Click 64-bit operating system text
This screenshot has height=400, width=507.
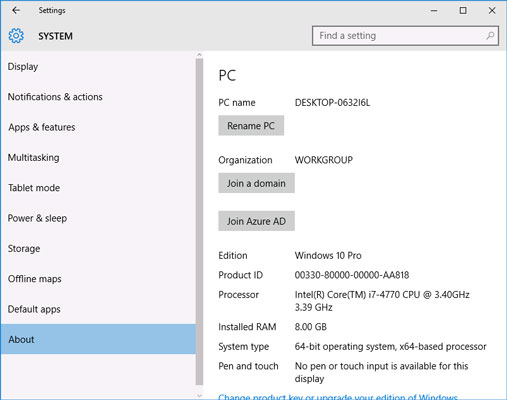[x=390, y=347]
